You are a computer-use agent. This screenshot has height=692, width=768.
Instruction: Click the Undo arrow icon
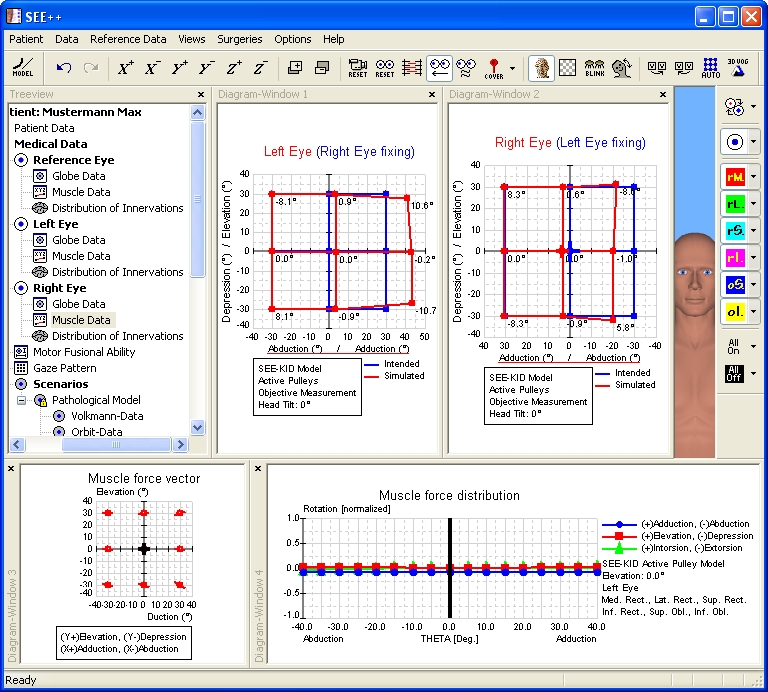(x=64, y=68)
